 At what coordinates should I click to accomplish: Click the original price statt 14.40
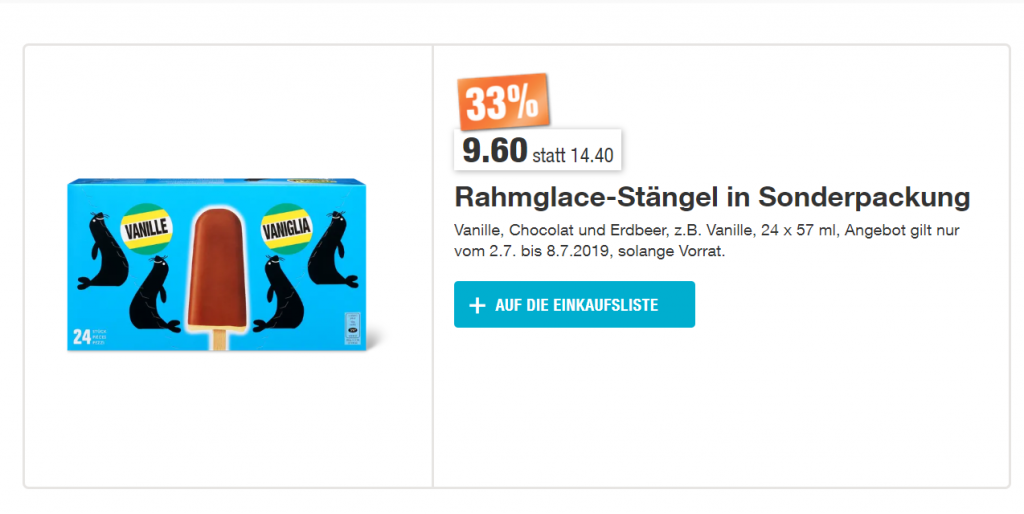click(x=573, y=155)
